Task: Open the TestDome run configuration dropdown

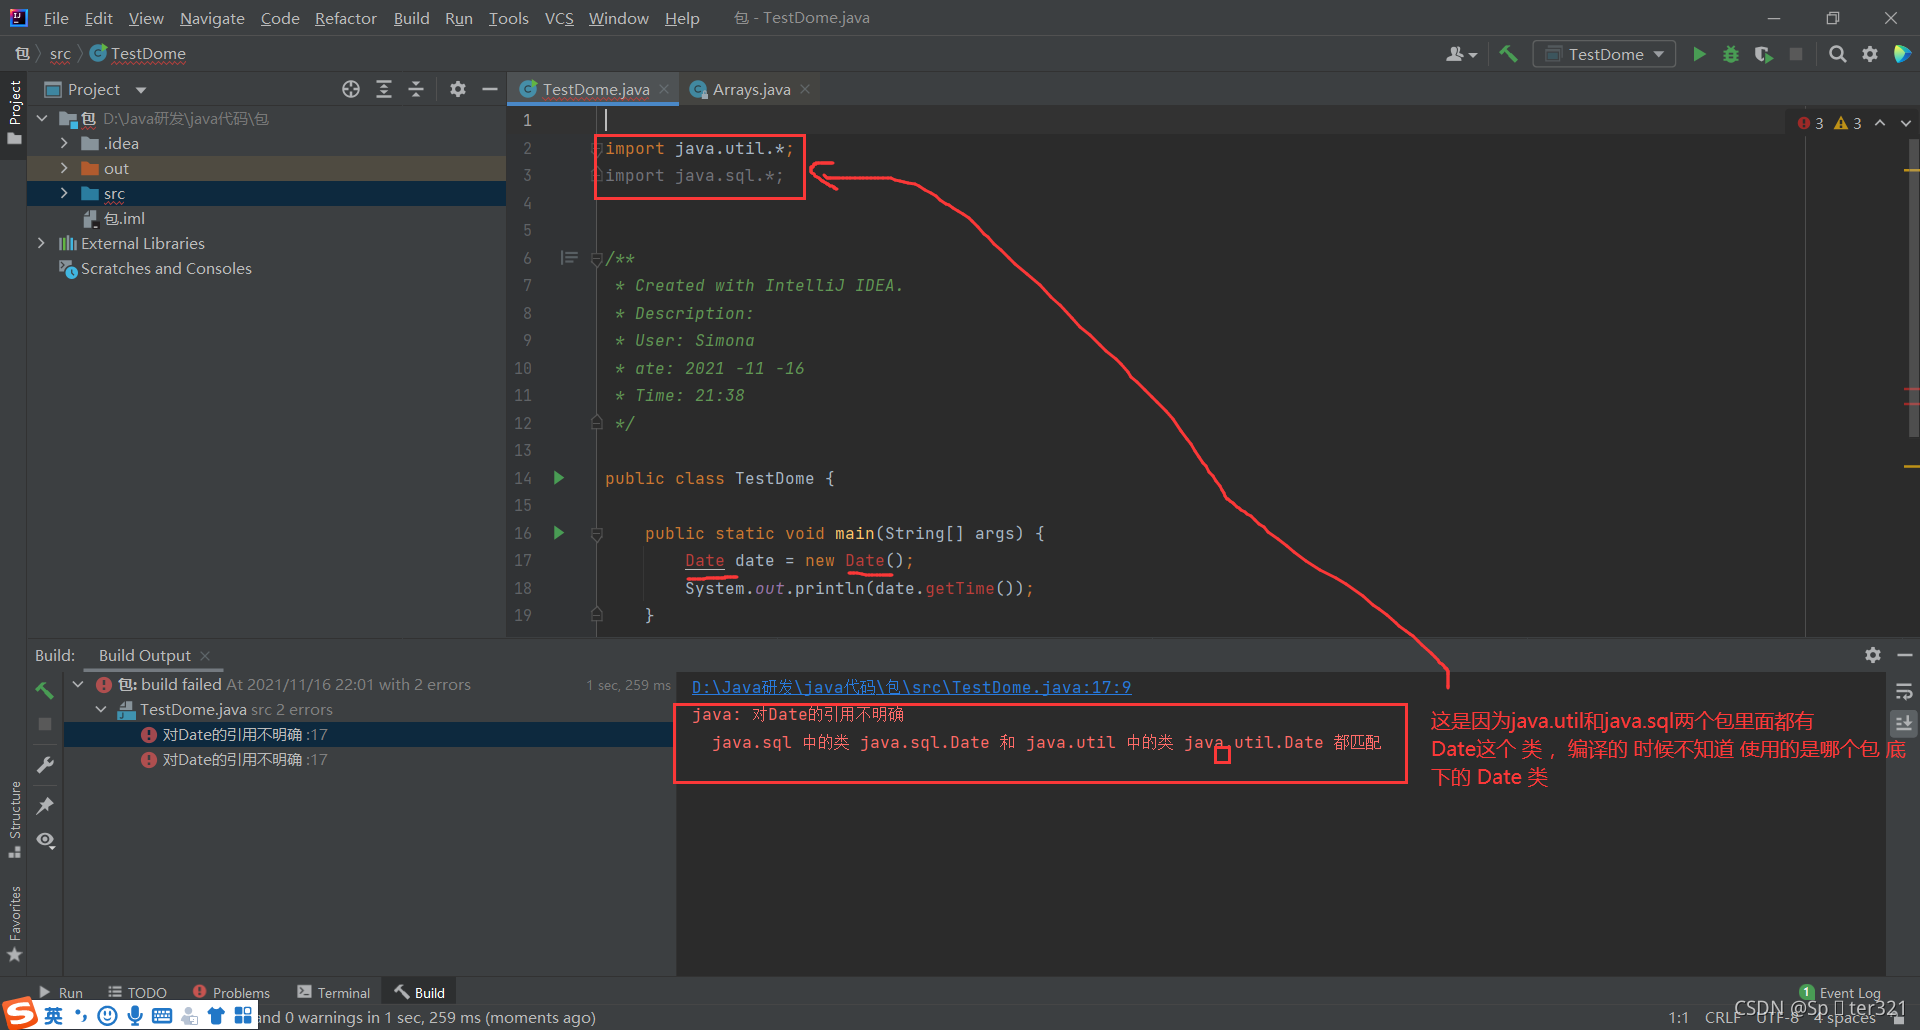Action: point(1604,54)
